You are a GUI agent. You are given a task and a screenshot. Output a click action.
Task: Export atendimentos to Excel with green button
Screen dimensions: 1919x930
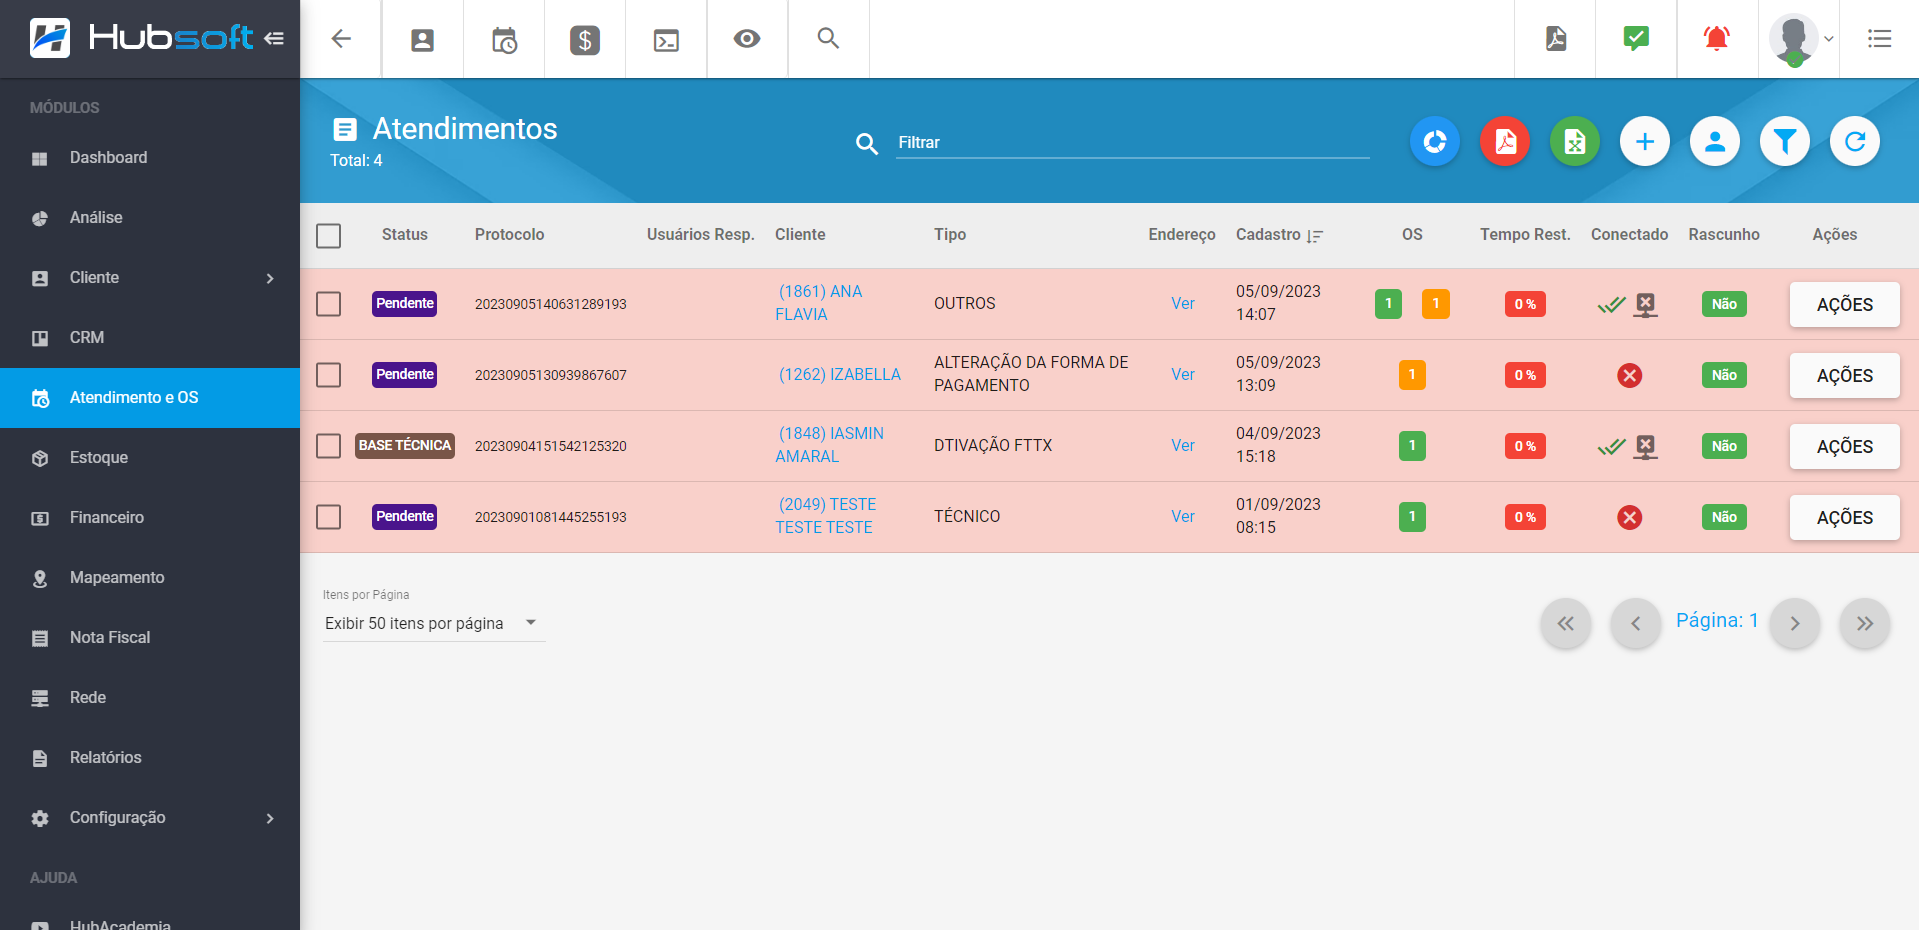pos(1575,142)
